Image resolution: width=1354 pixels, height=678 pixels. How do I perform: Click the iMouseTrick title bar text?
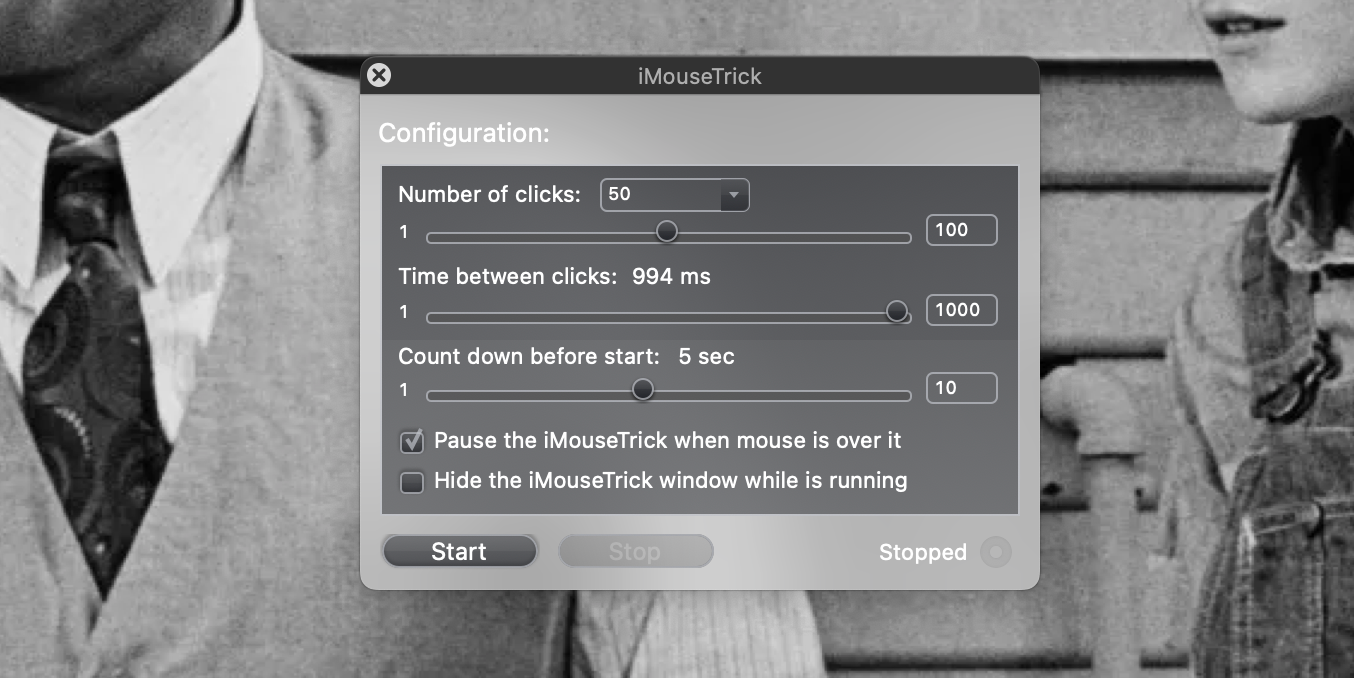pos(700,76)
